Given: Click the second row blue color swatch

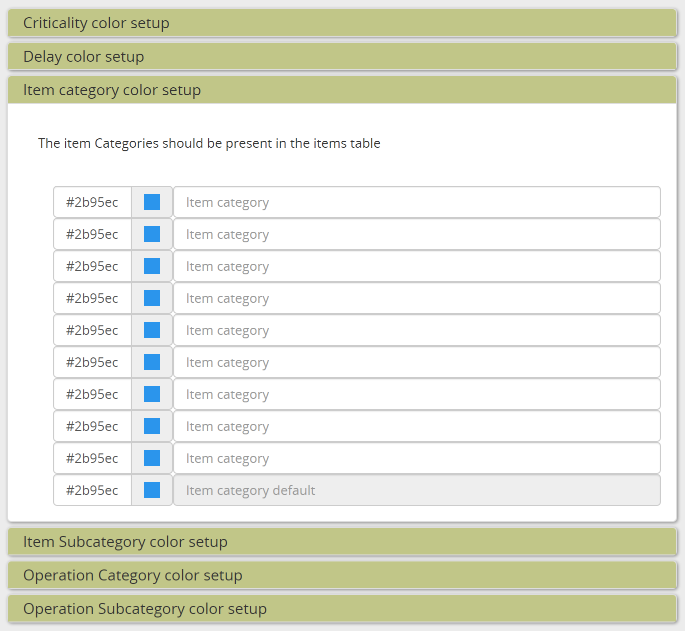Looking at the screenshot, I should pos(152,234).
